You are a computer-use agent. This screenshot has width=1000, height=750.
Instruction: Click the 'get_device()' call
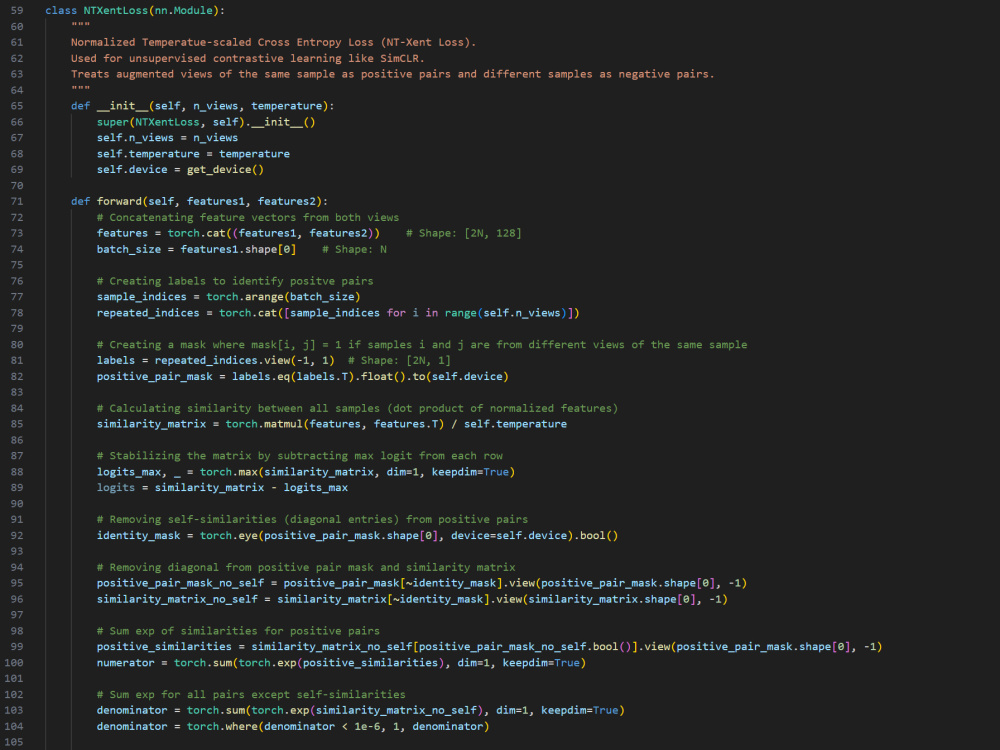click(x=225, y=170)
